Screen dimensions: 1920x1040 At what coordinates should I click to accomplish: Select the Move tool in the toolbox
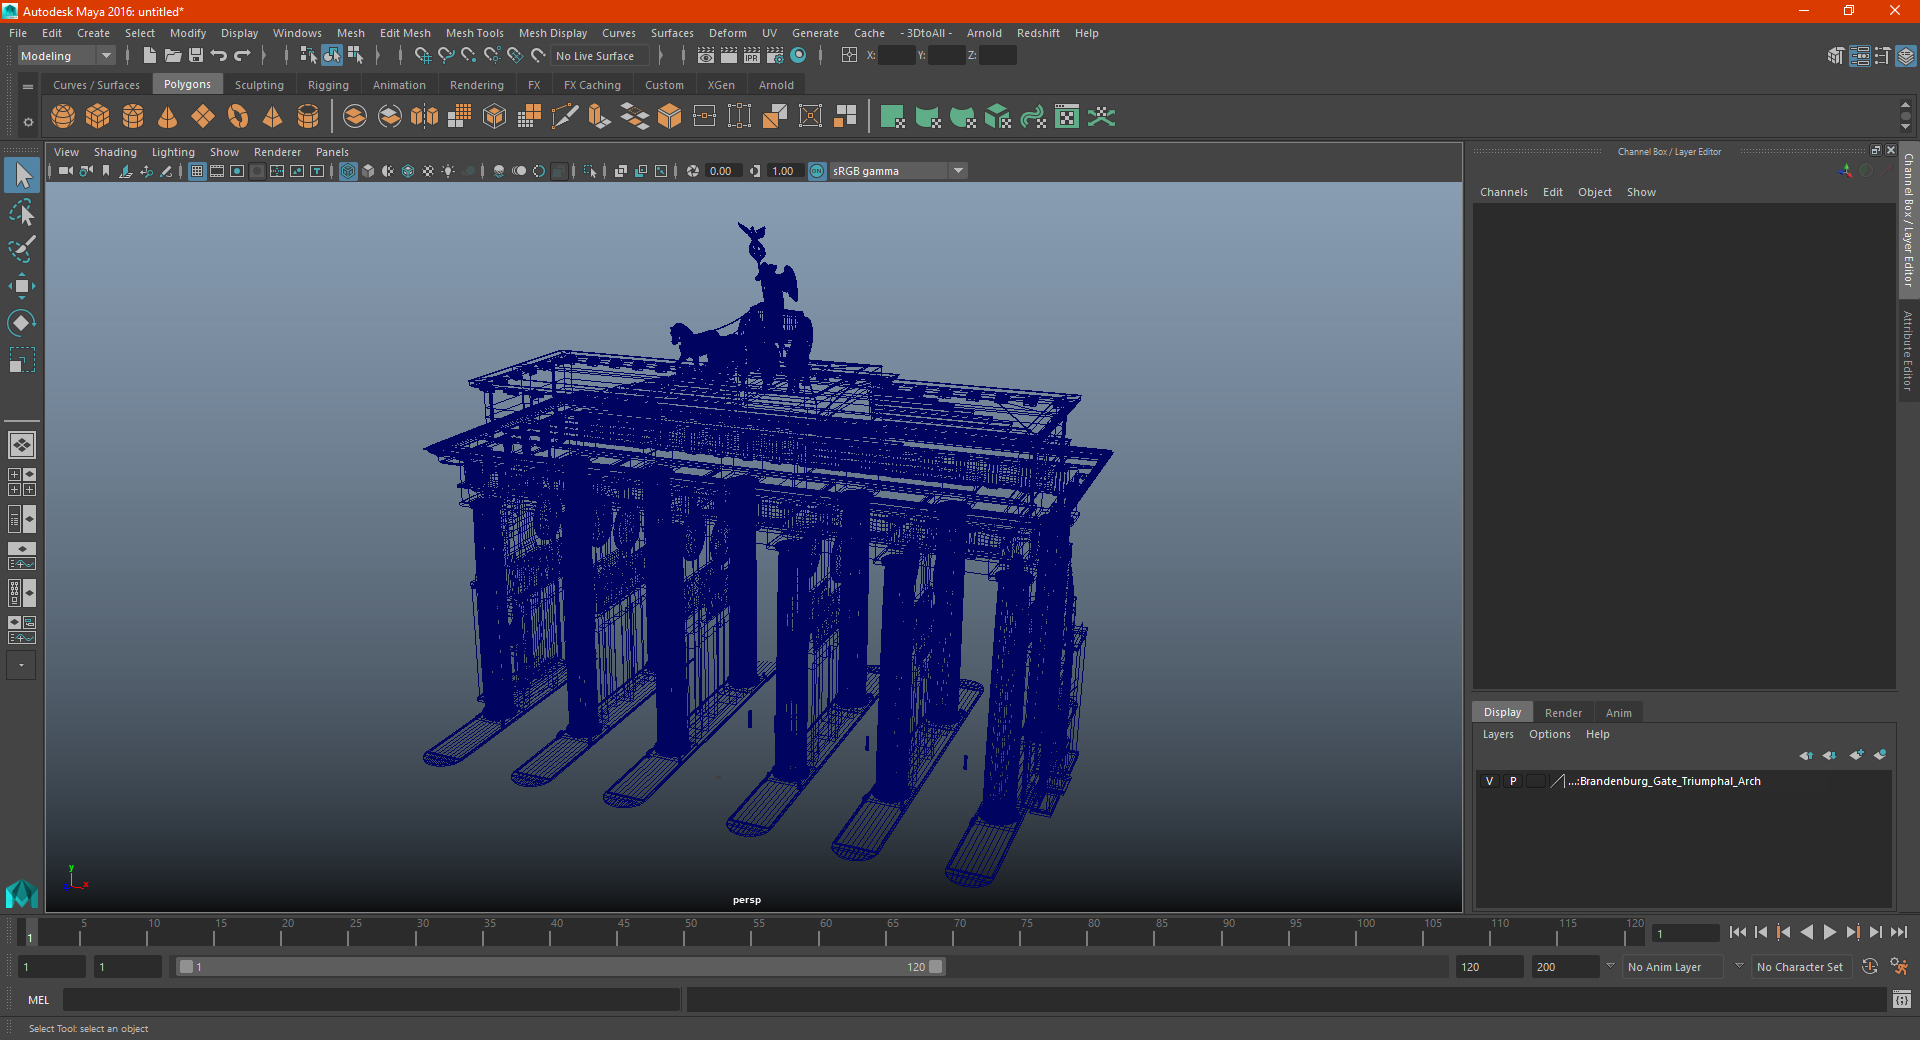[21, 286]
